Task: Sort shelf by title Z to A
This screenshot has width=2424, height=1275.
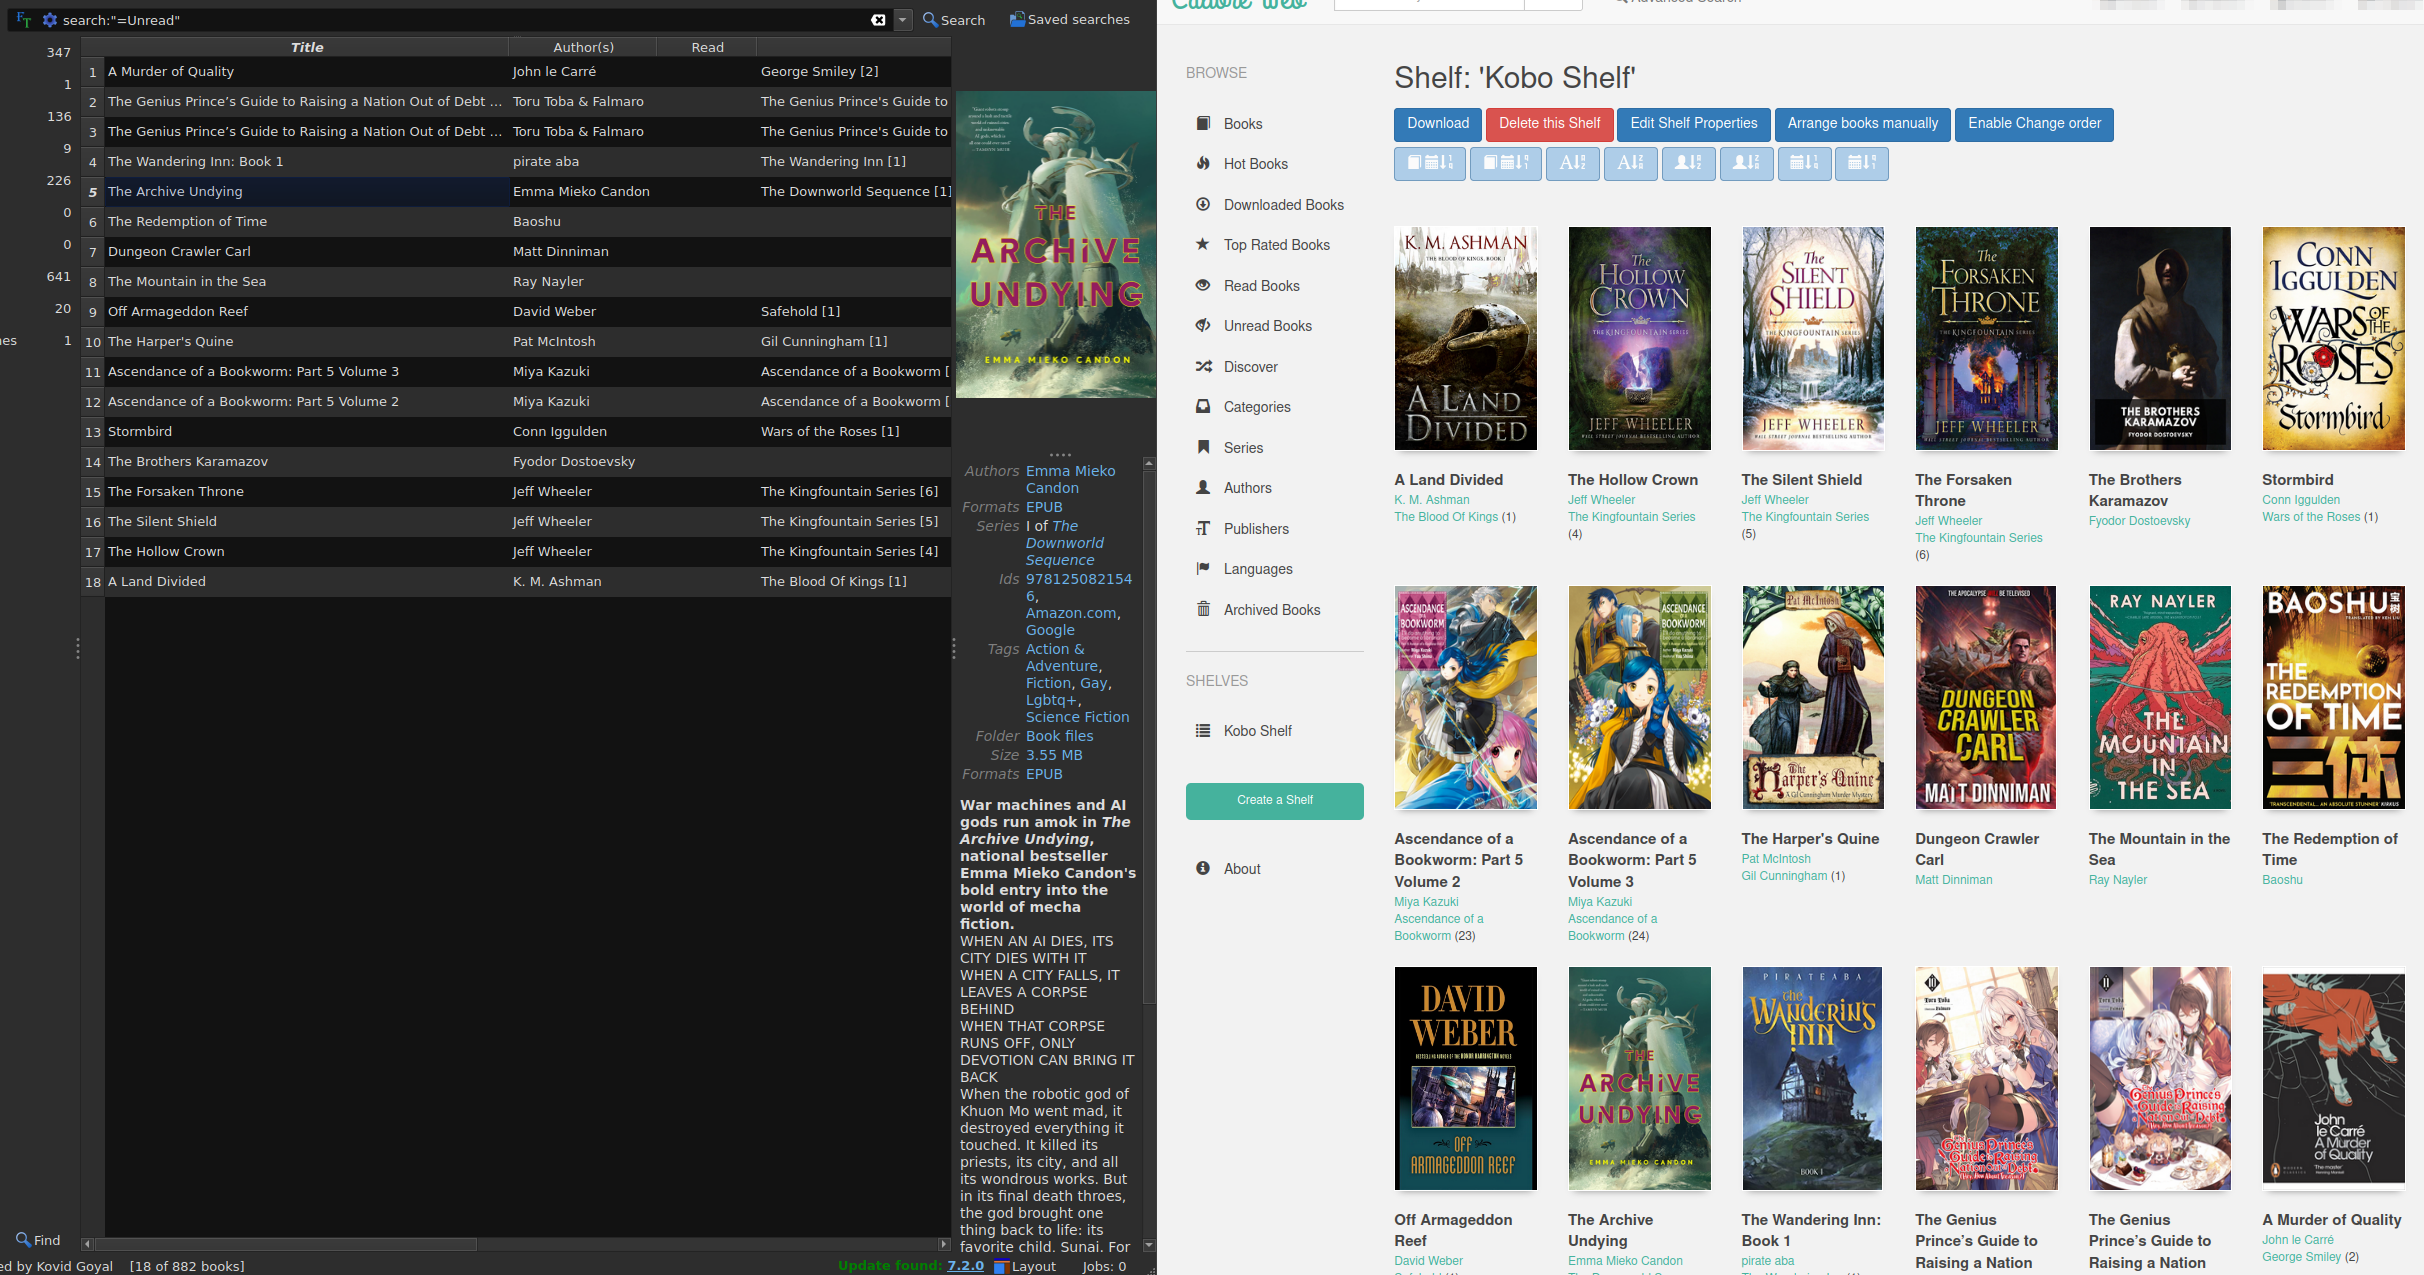Action: click(1630, 163)
